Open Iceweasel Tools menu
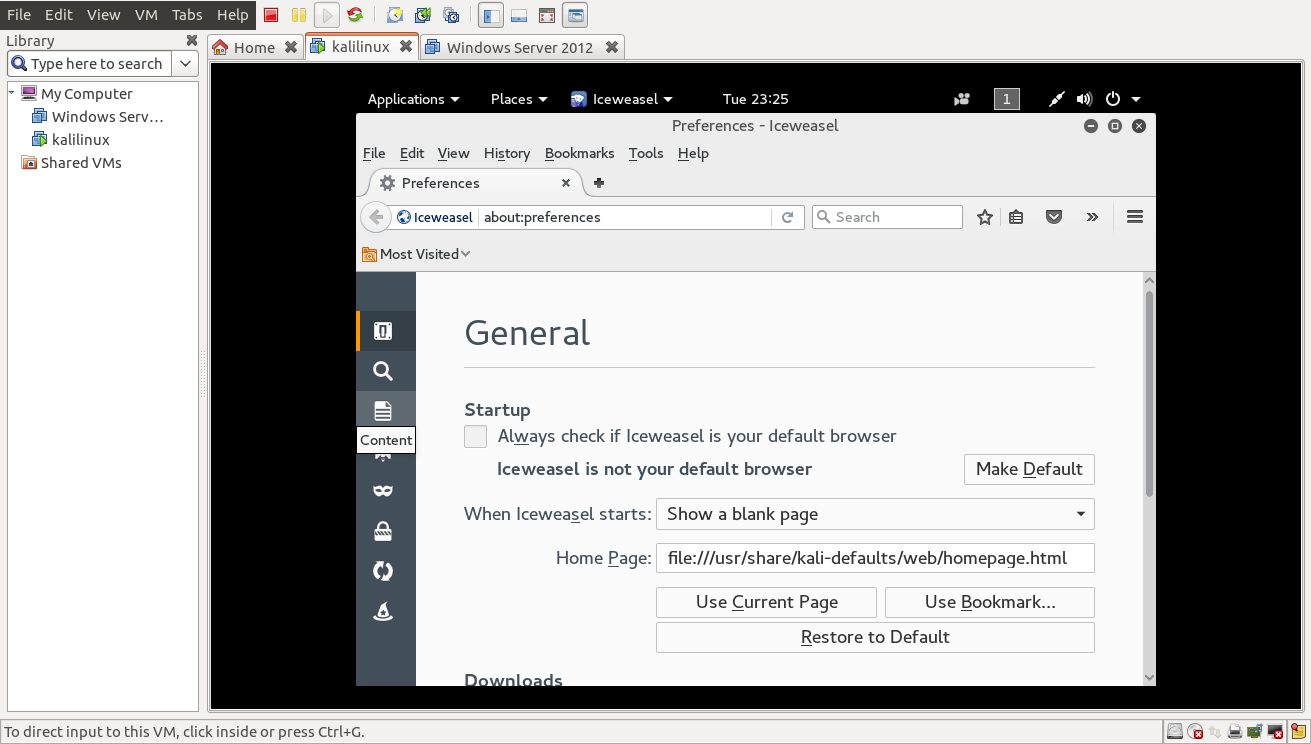 (x=646, y=153)
